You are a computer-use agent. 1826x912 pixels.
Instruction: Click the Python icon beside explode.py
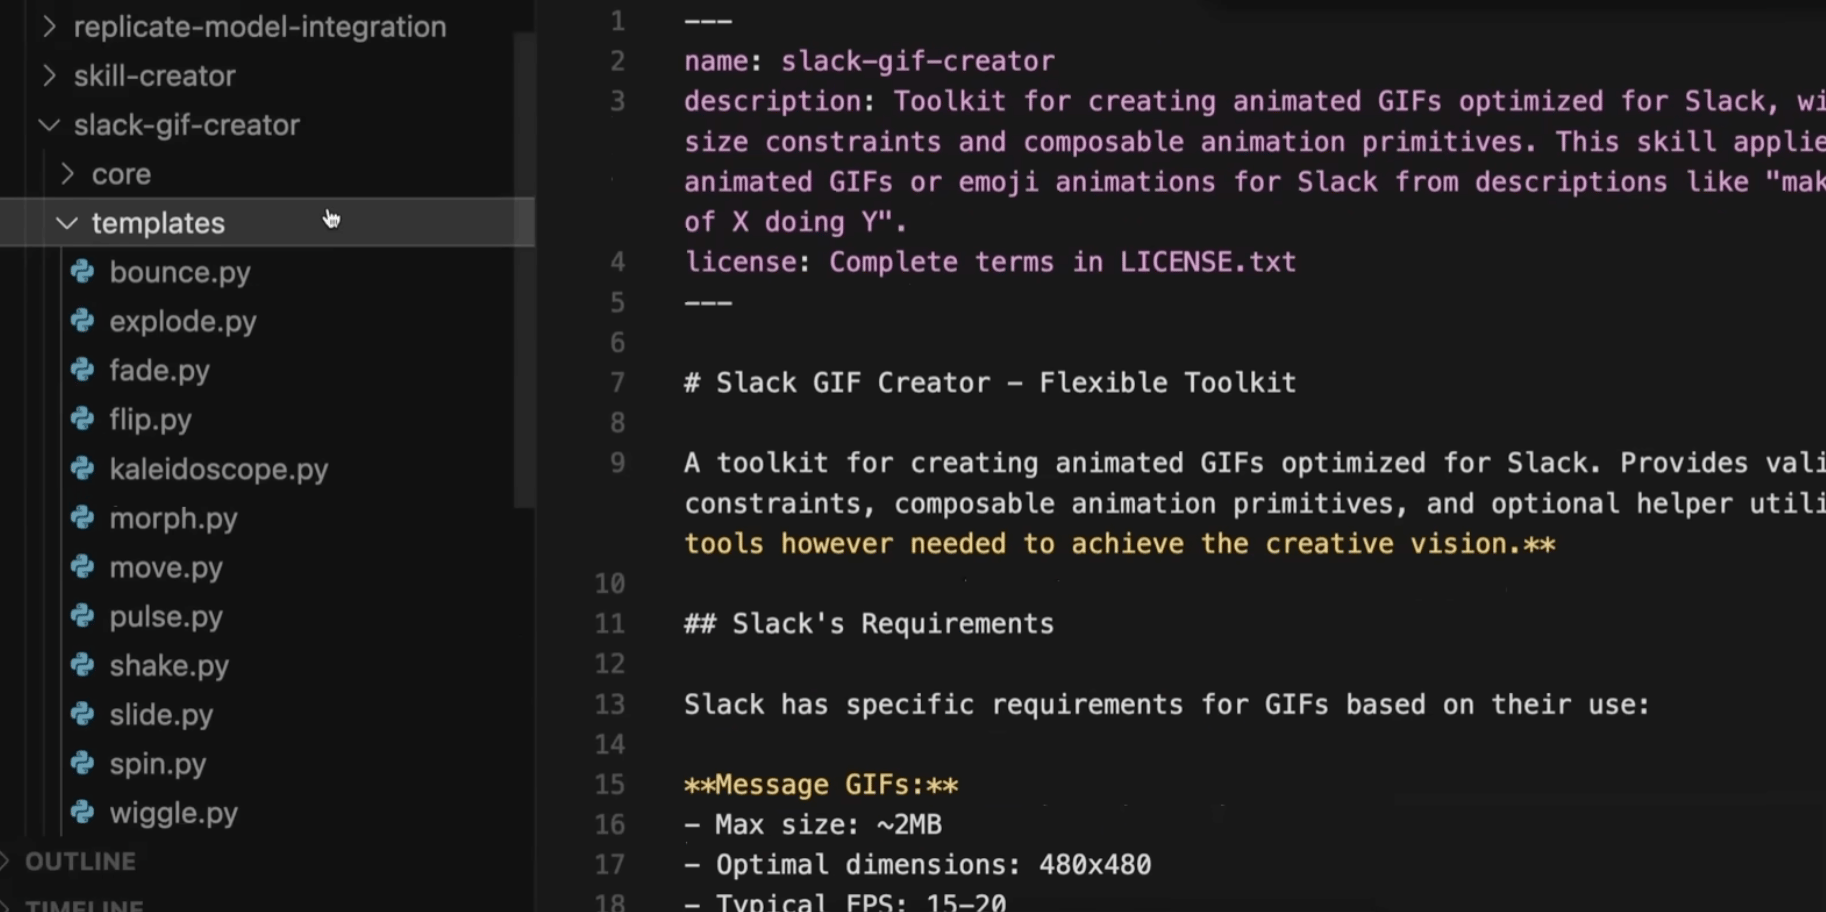(x=82, y=321)
